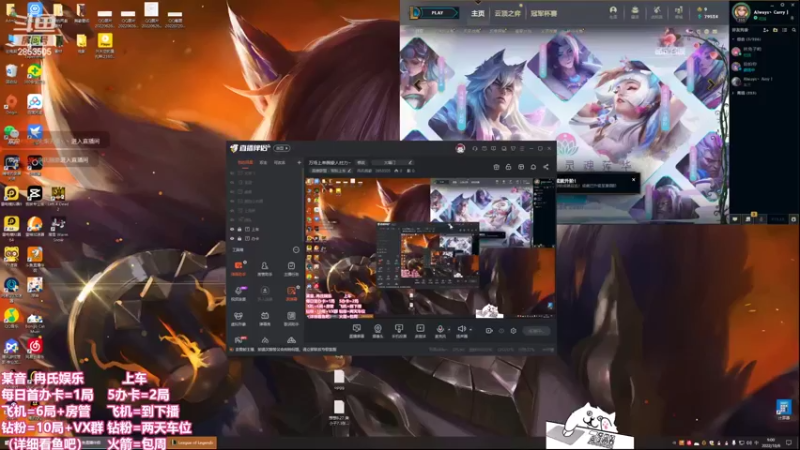The image size is (800, 450).
Task: Click the bell notification icon above the preview
Action: [533, 167]
